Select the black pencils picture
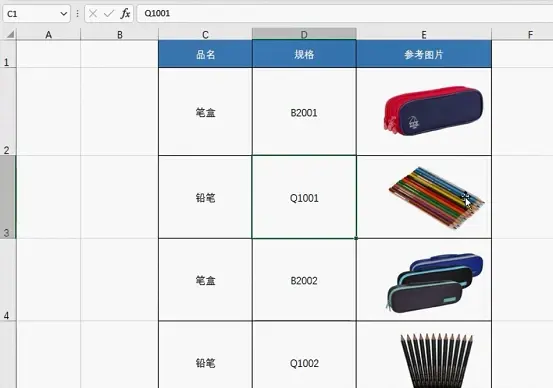Image resolution: width=553 pixels, height=388 pixels. click(x=436, y=360)
